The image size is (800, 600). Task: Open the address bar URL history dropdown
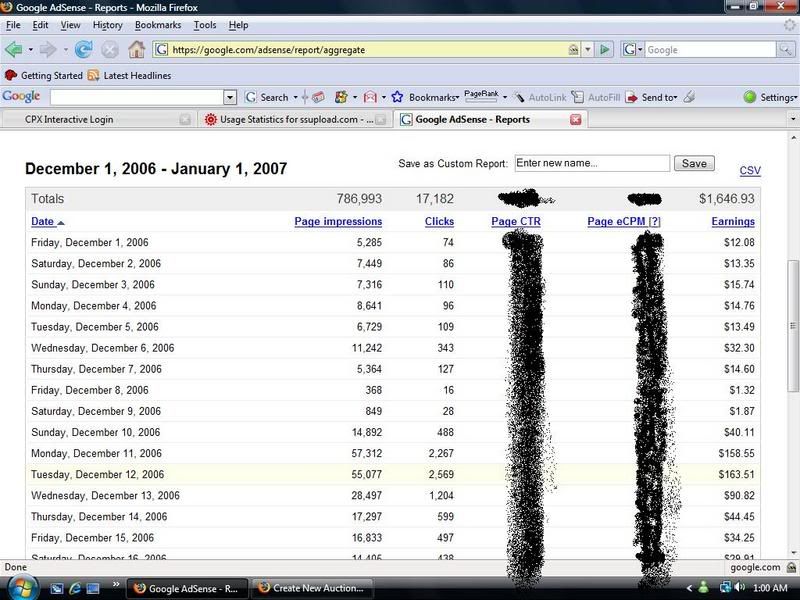[588, 49]
